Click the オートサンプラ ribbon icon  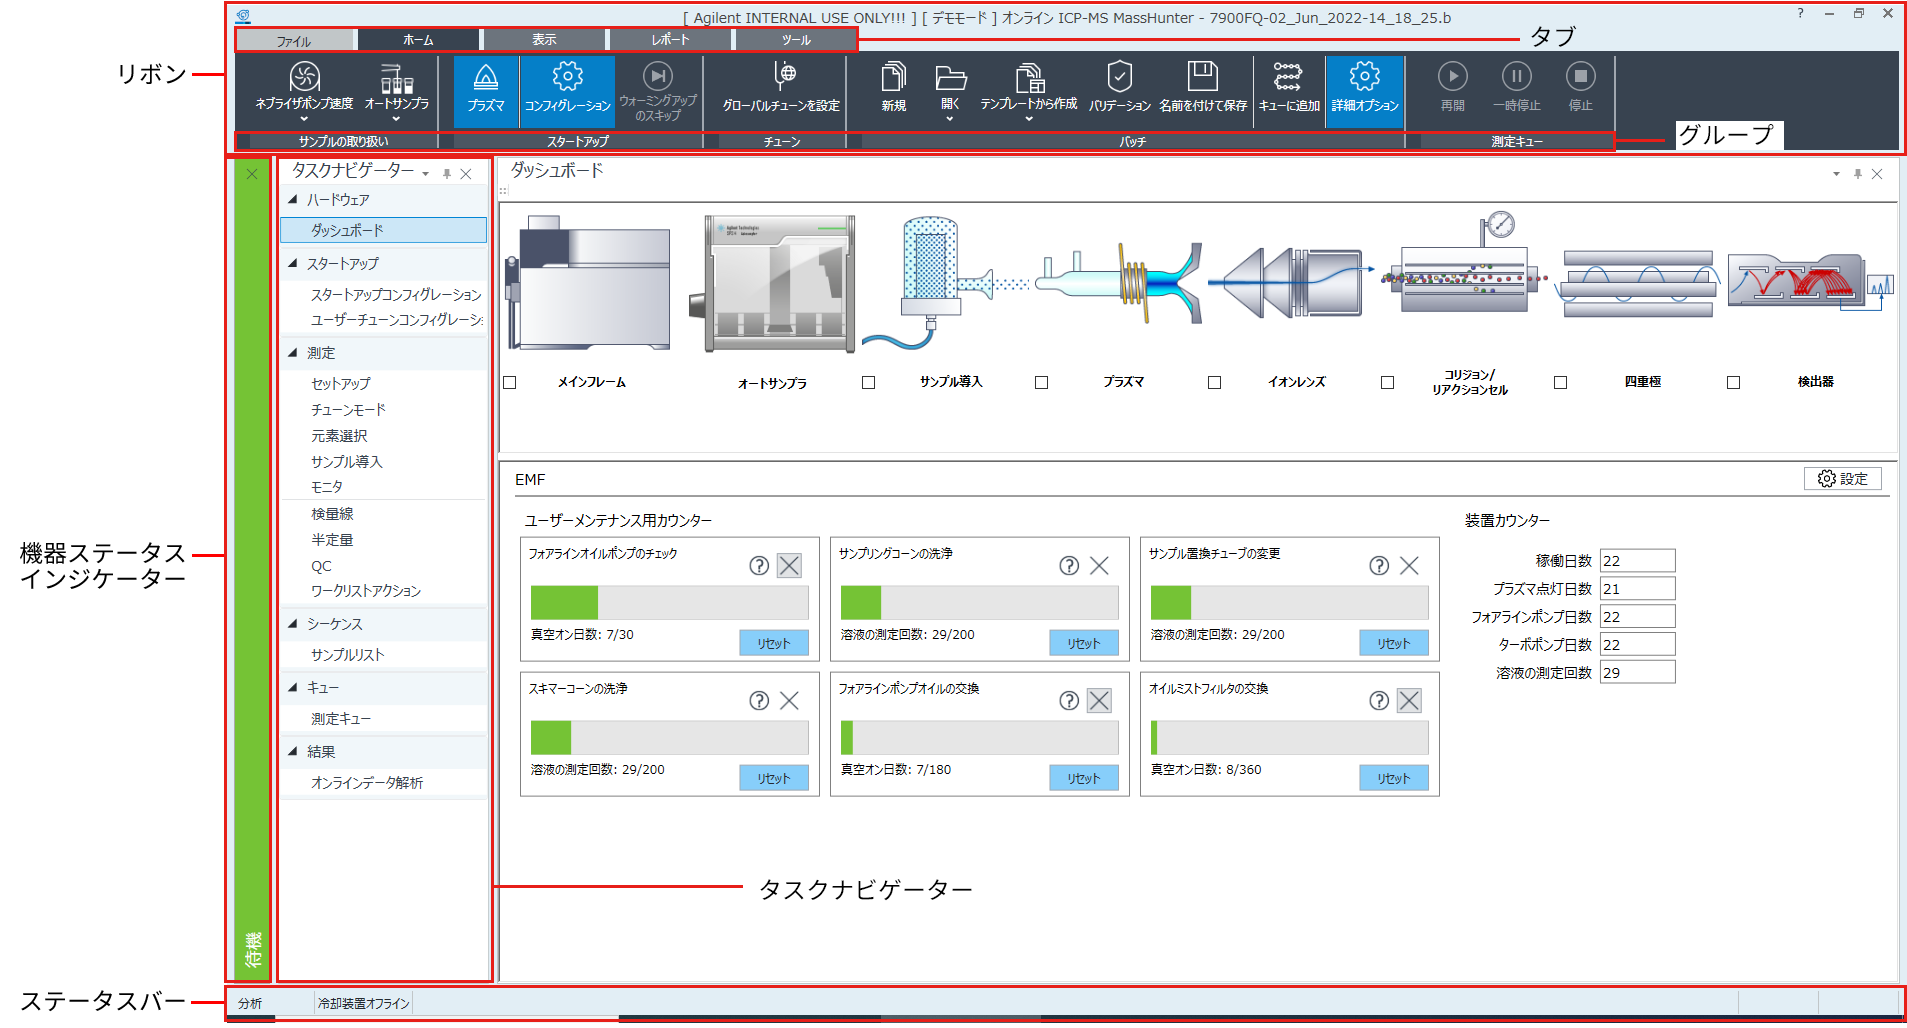pyautogui.click(x=397, y=89)
